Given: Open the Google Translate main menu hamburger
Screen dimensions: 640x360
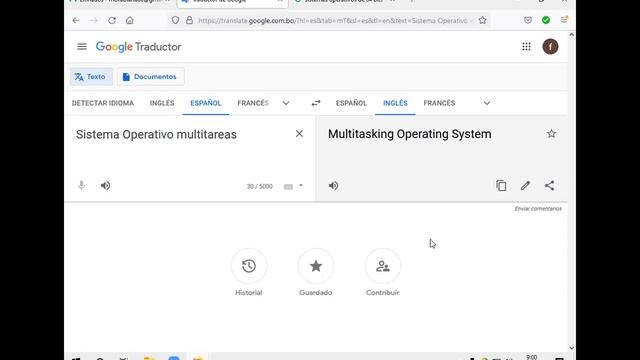Looking at the screenshot, I should tap(82, 47).
